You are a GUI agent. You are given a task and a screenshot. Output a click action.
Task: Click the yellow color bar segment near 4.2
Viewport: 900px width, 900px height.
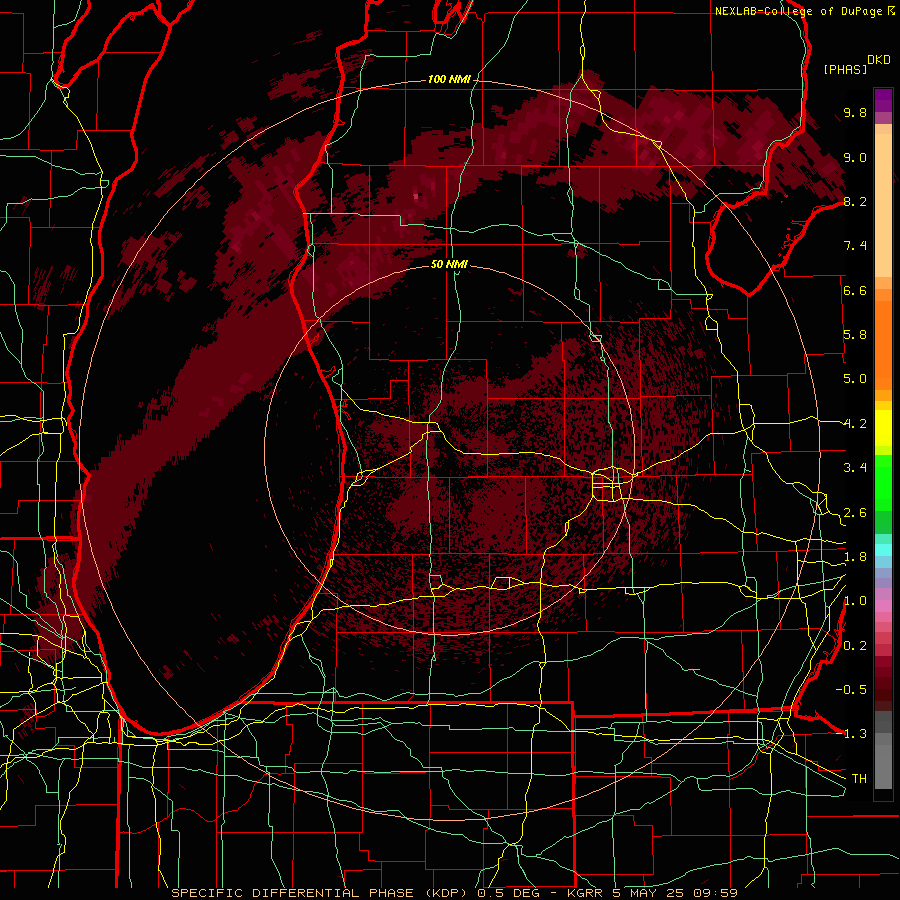(883, 428)
